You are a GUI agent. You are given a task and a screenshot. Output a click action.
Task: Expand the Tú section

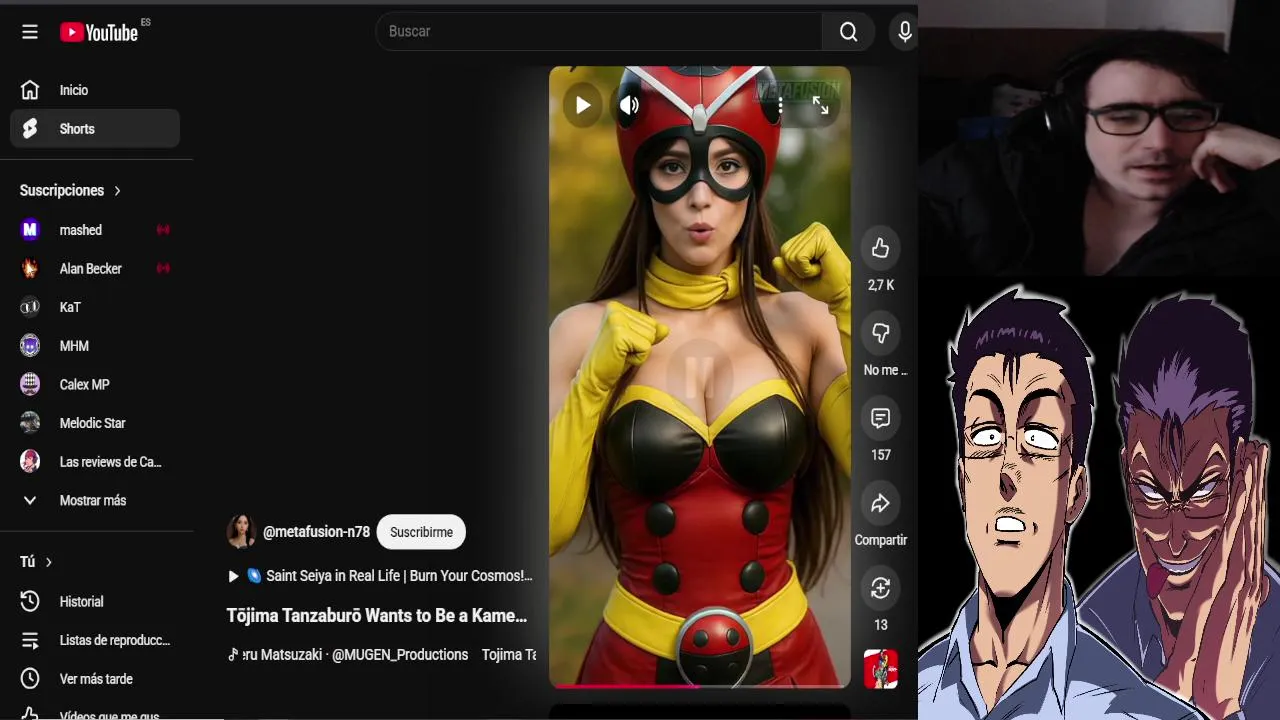(x=37, y=562)
